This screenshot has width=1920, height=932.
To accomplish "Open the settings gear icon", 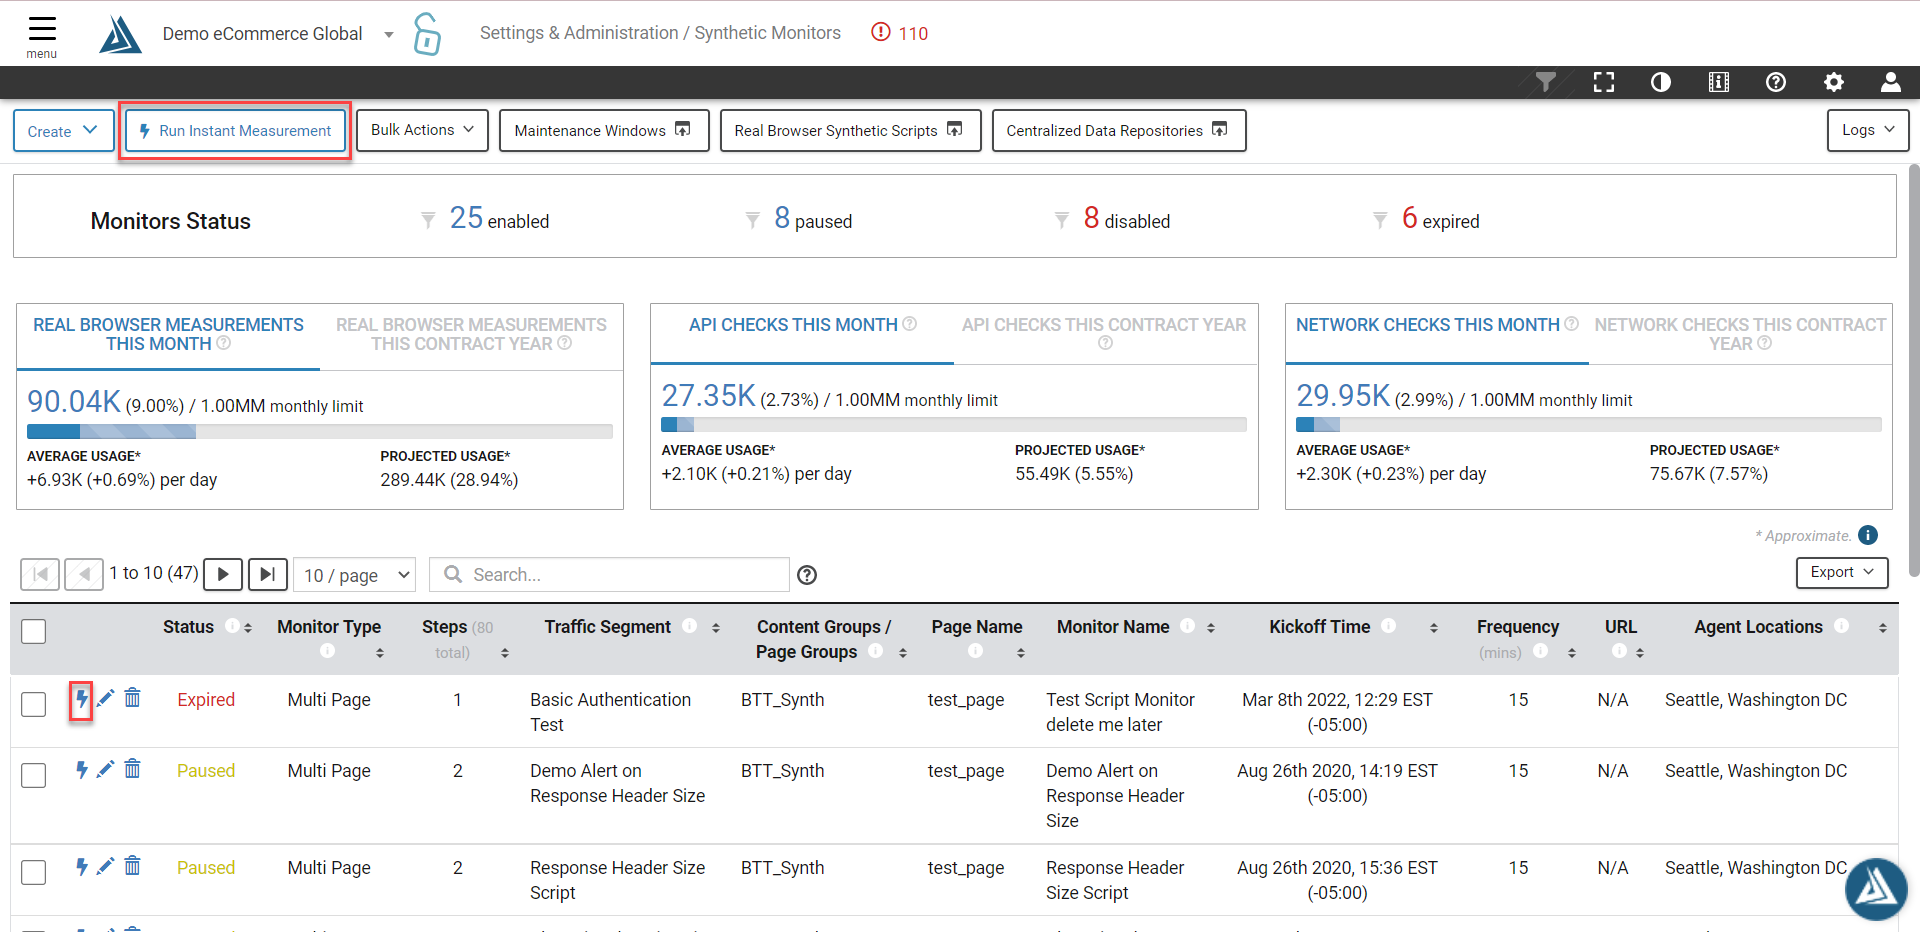I will (1834, 82).
